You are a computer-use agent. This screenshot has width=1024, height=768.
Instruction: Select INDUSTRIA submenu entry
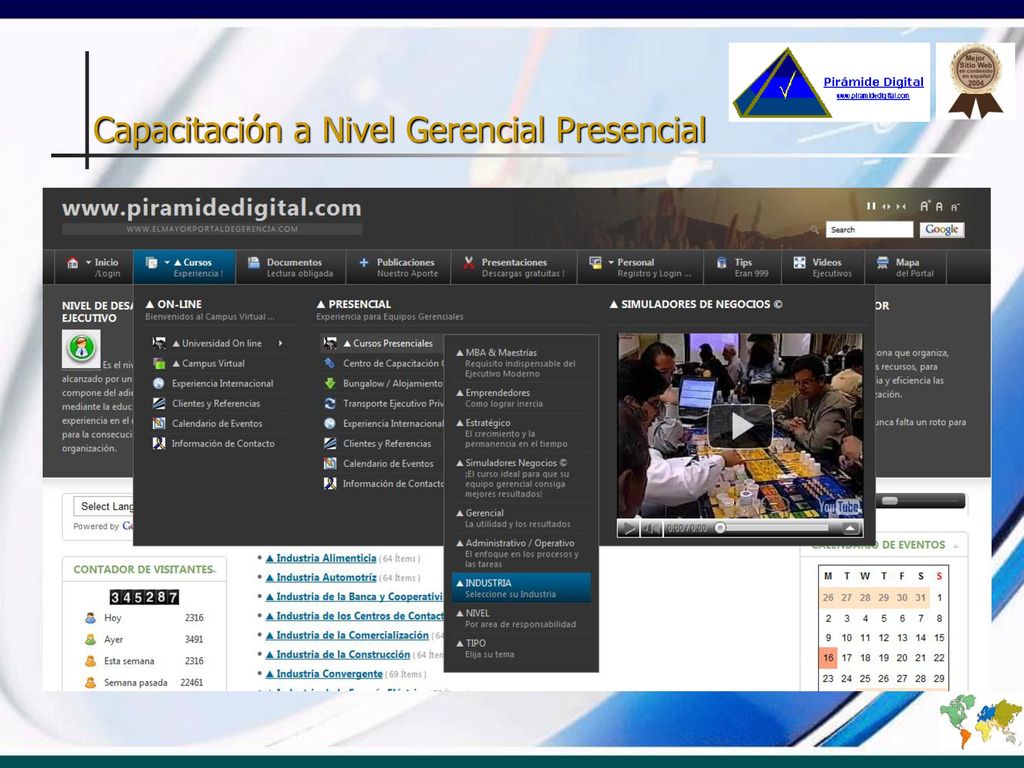pyautogui.click(x=521, y=588)
